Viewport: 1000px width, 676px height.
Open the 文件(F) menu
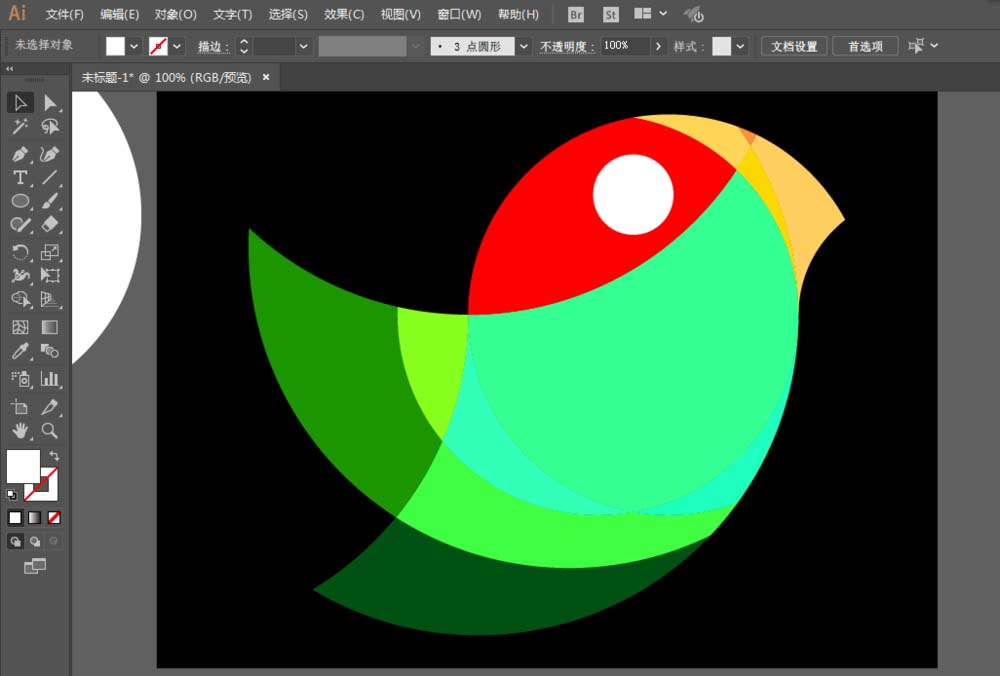(x=65, y=15)
